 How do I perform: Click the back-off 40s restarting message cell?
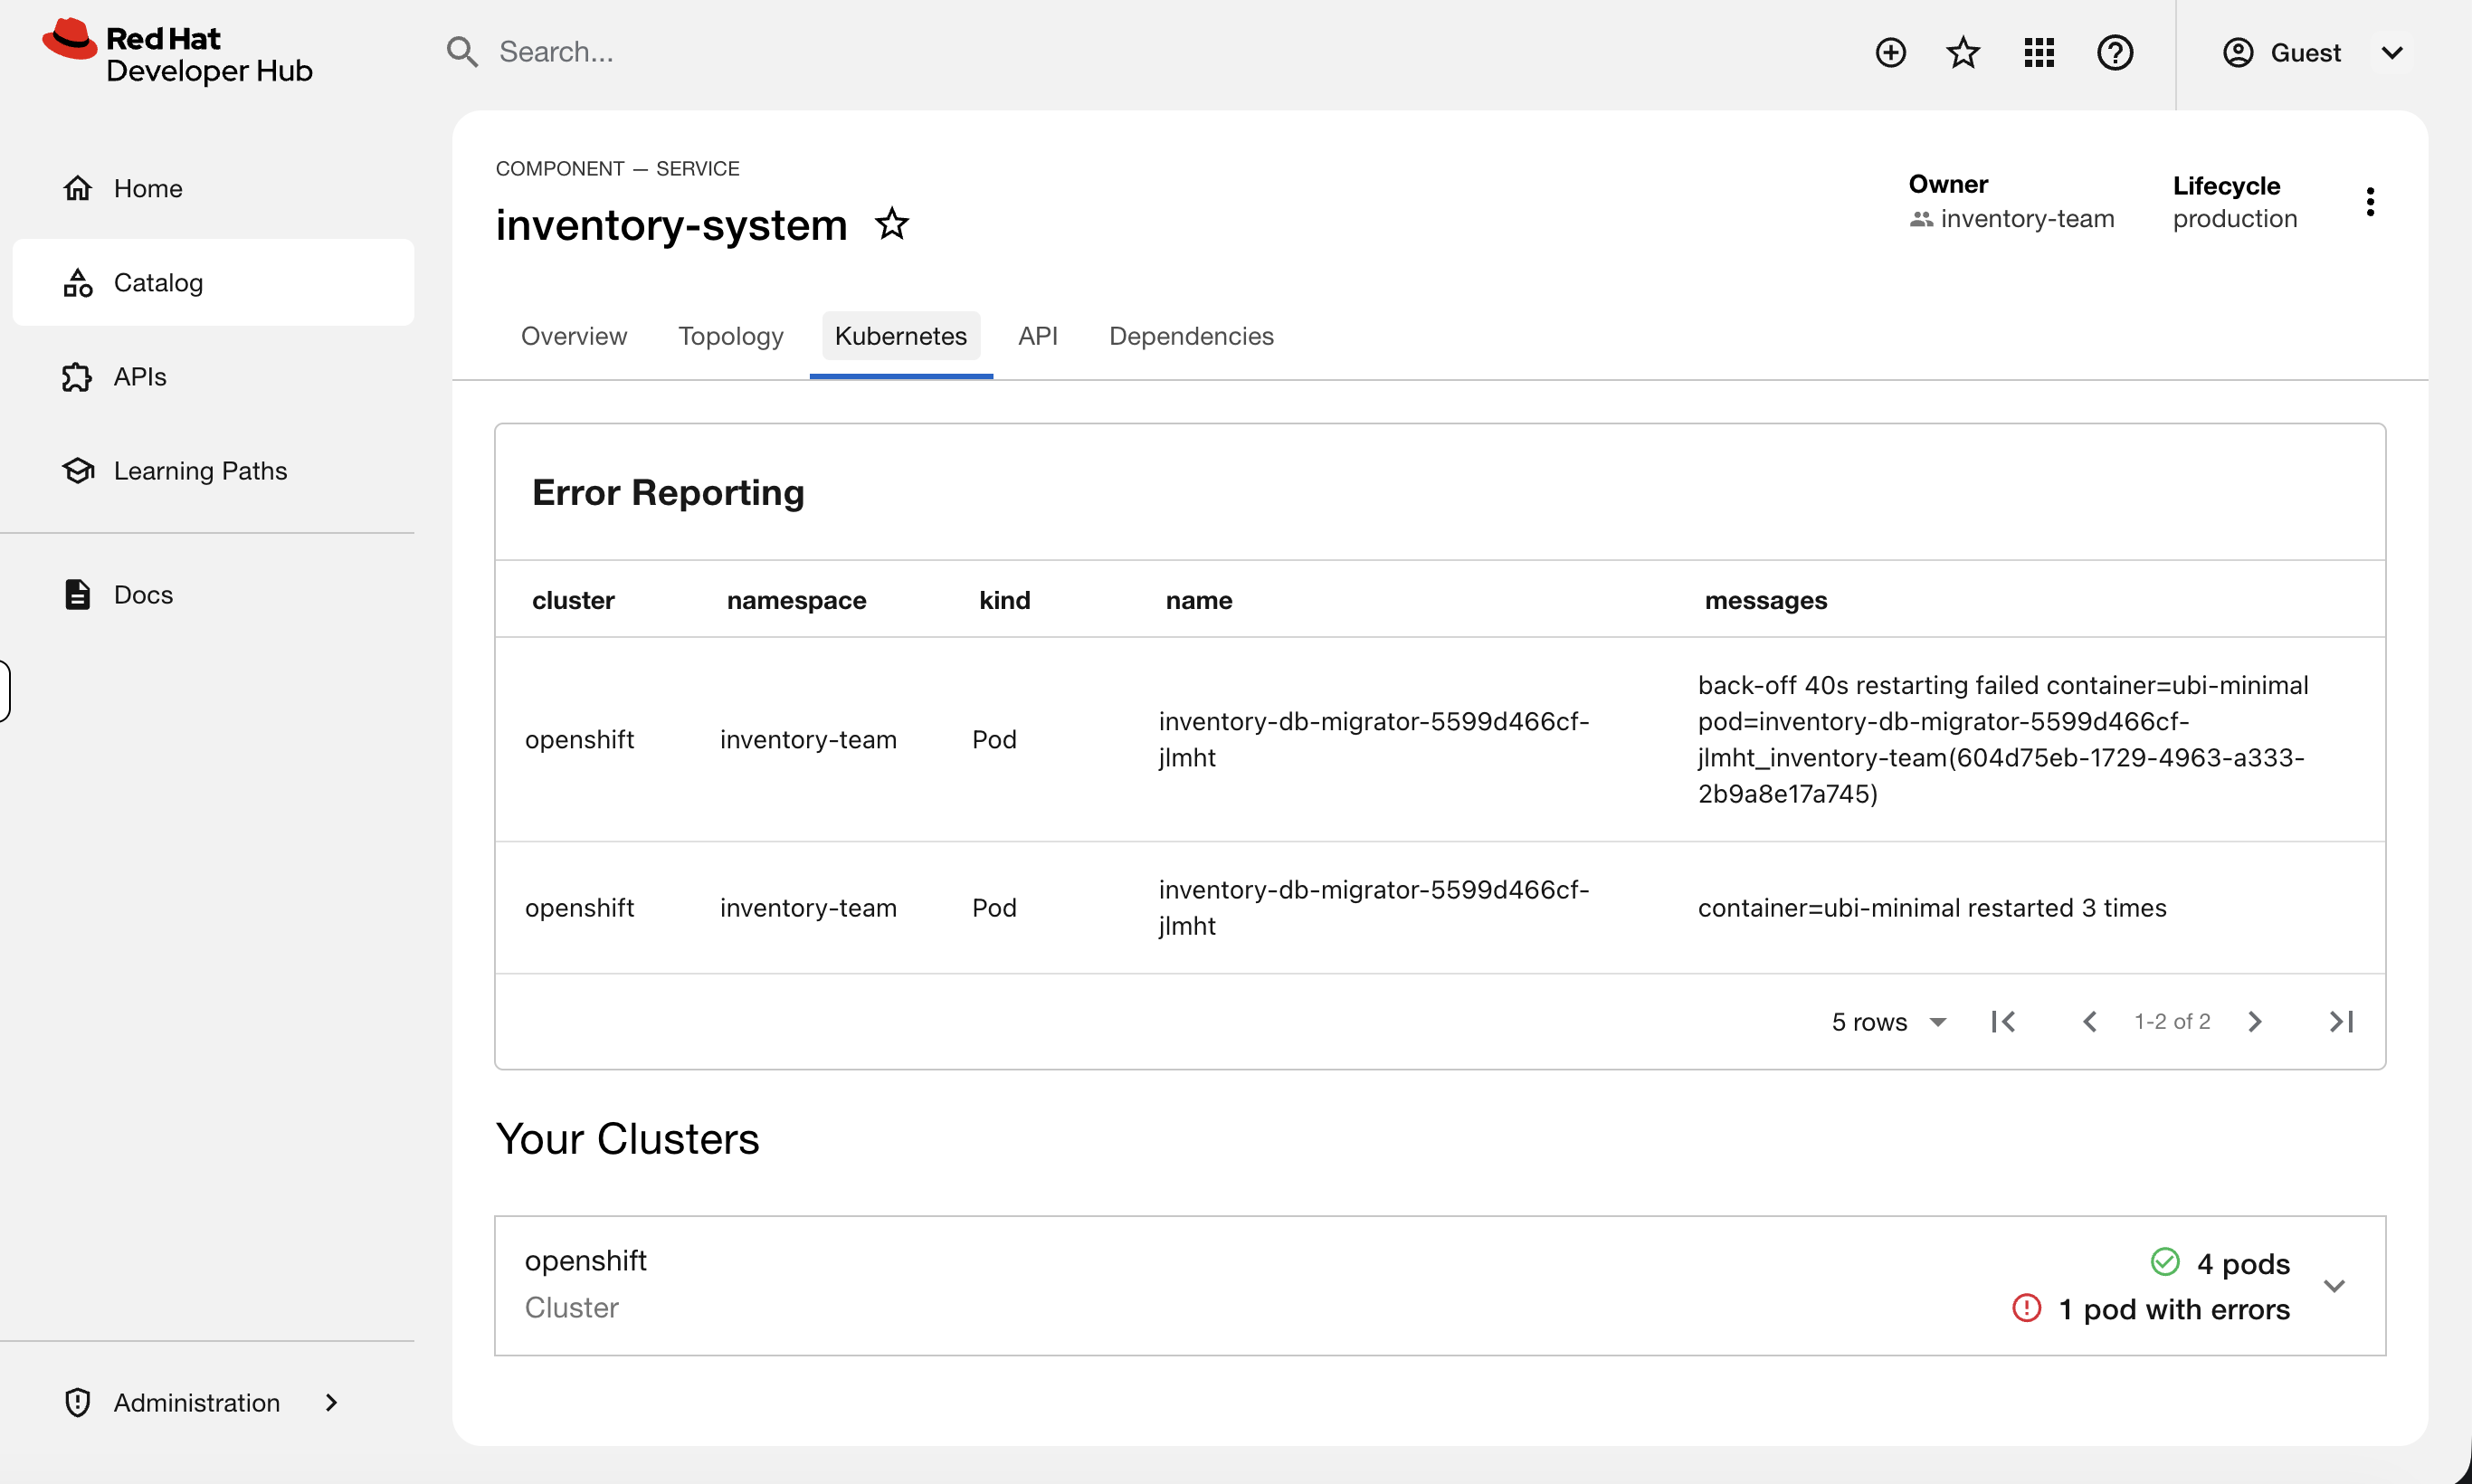tap(2003, 739)
